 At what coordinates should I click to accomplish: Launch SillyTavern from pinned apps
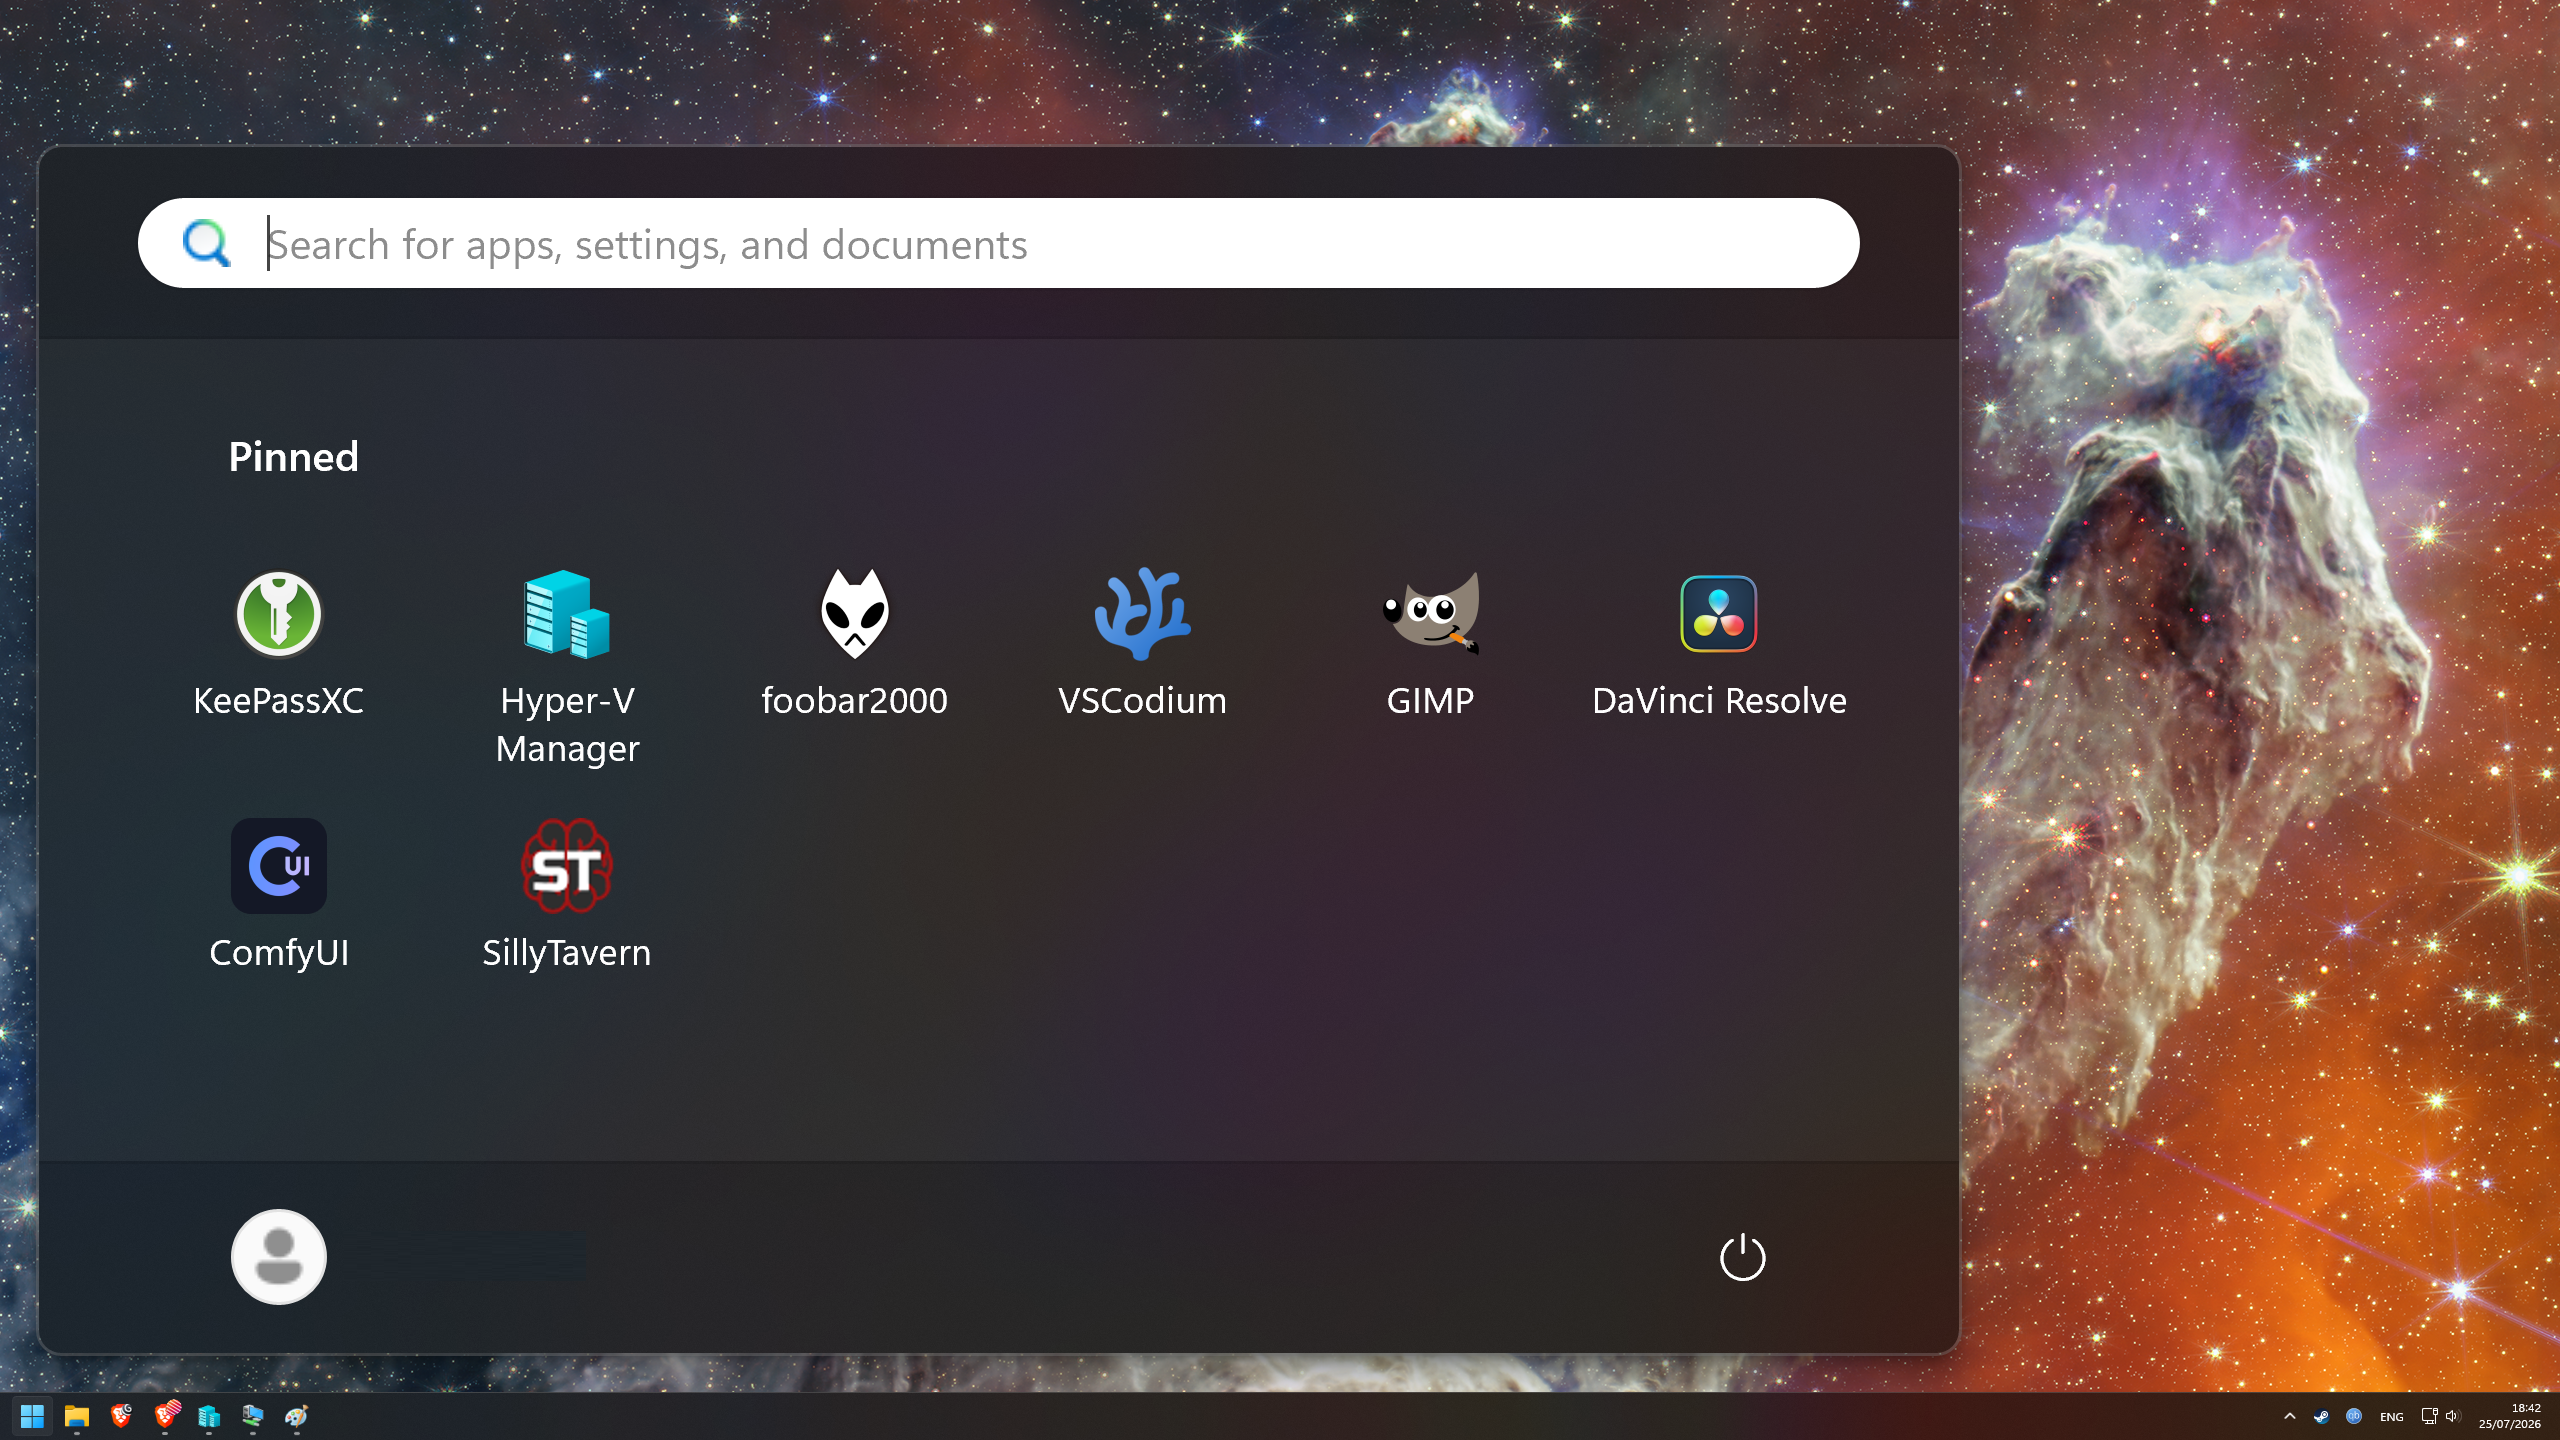pos(567,897)
